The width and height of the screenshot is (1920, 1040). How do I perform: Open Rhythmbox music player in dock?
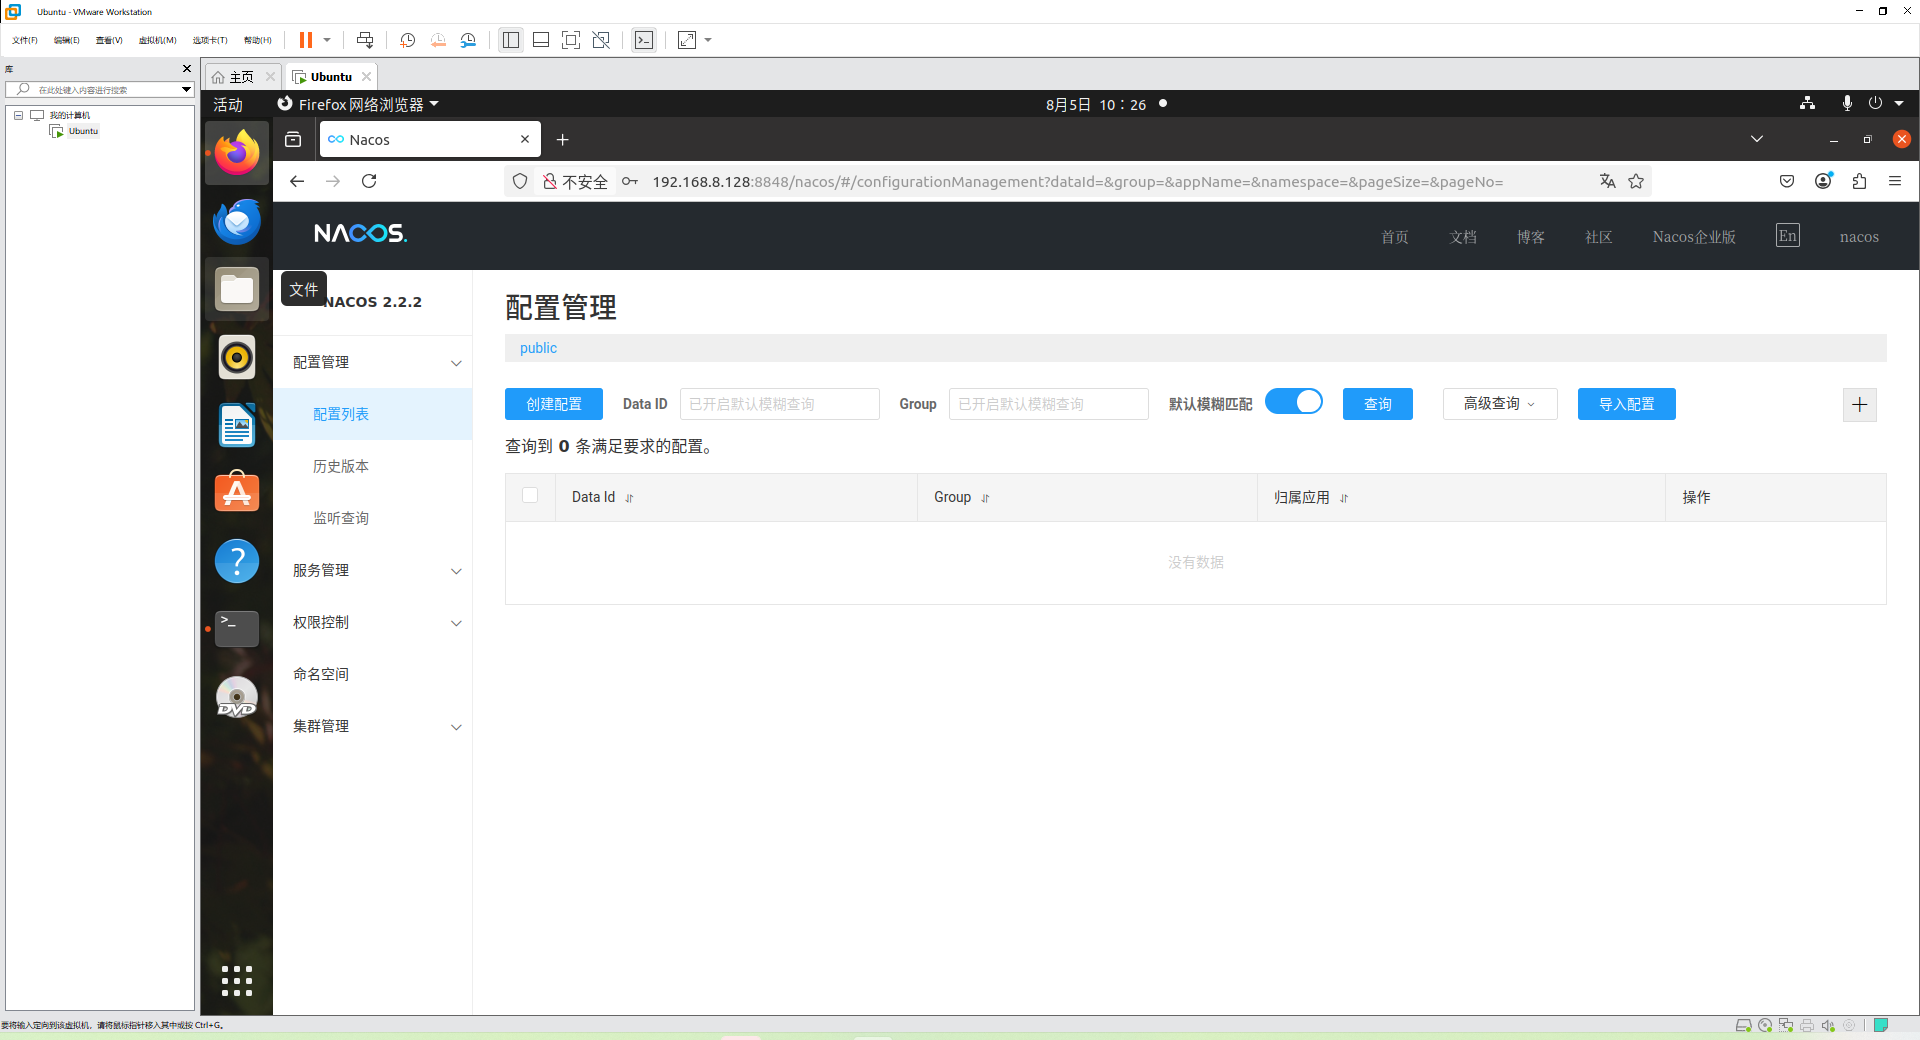coord(237,357)
